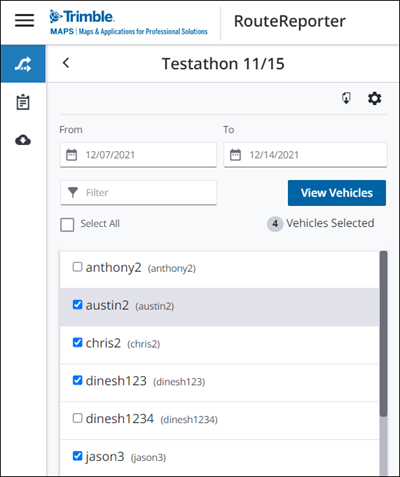Open the reports clipboard sidebar icon
The width and height of the screenshot is (400, 477).
[23, 102]
